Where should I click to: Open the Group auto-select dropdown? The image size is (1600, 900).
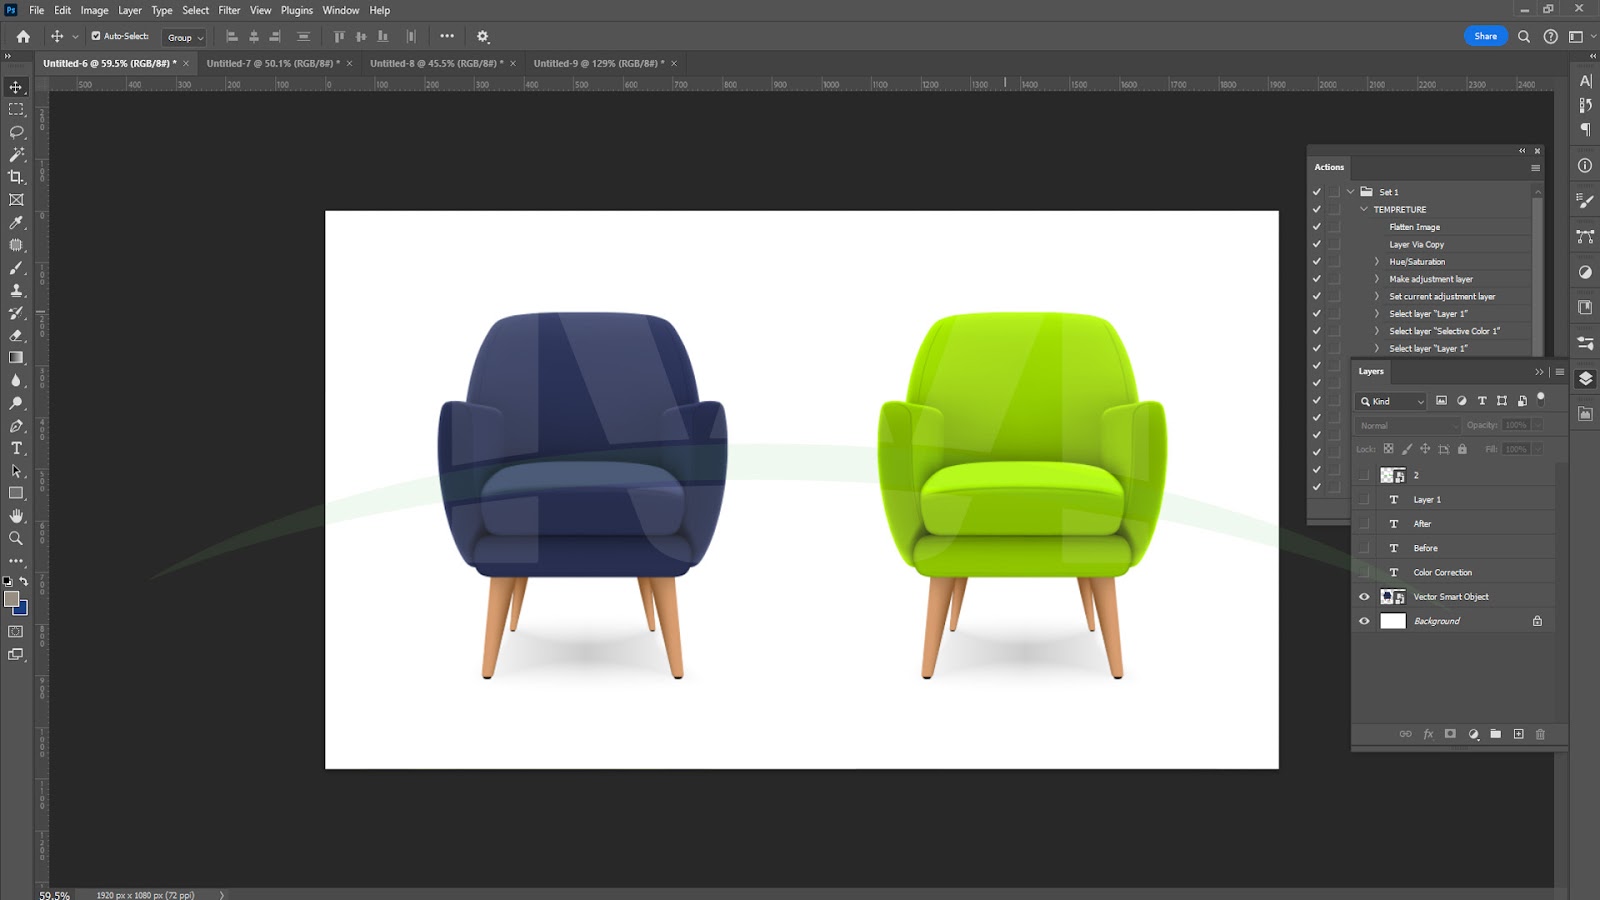(x=184, y=37)
